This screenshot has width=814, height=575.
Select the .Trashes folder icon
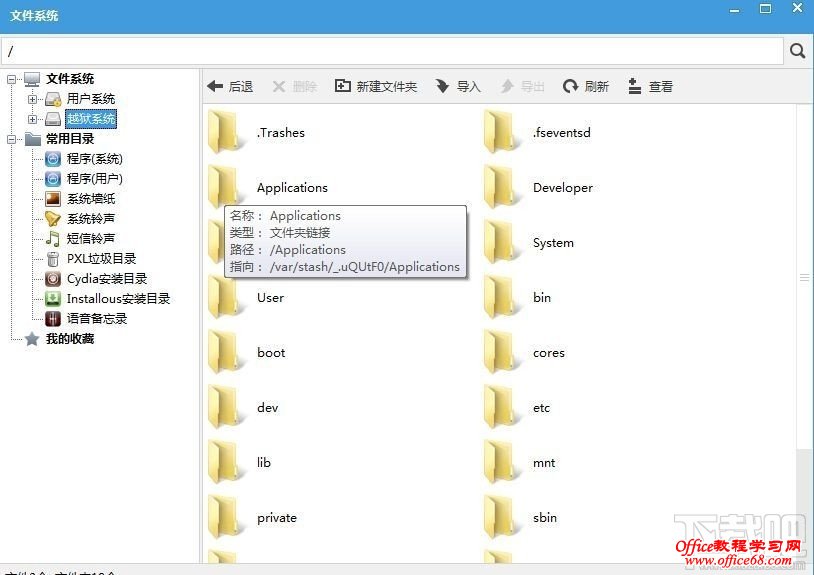point(225,131)
